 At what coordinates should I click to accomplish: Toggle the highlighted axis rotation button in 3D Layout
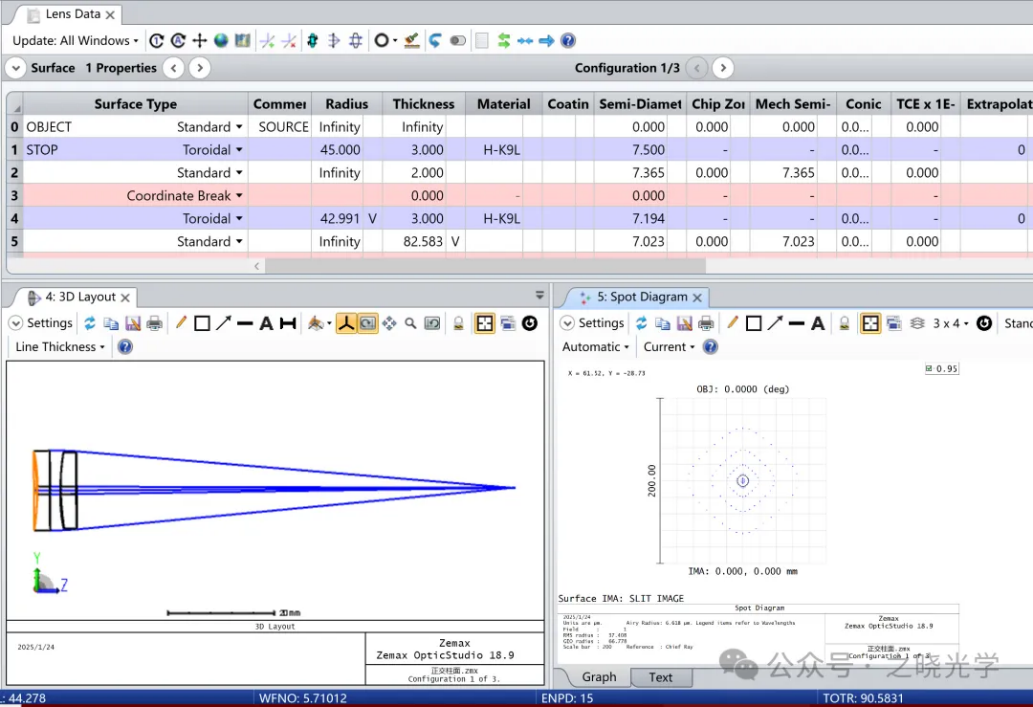click(346, 323)
